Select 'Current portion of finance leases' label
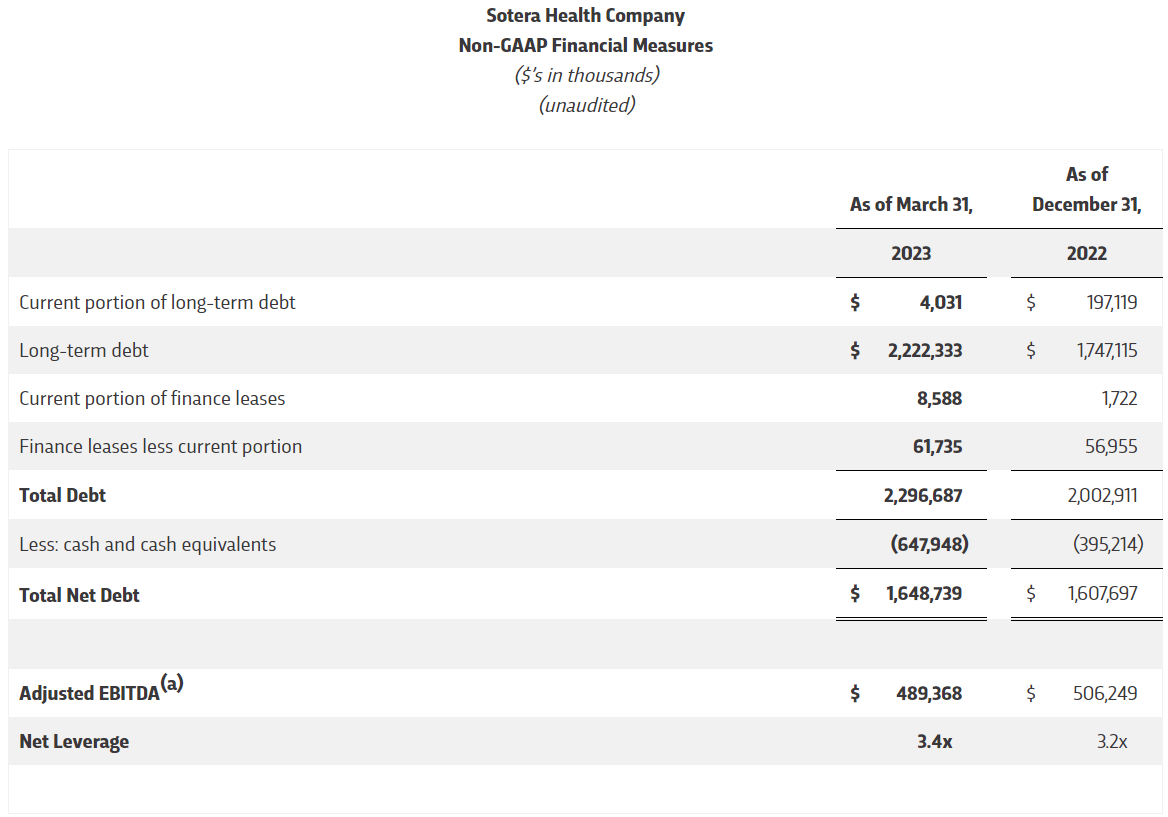The height and width of the screenshot is (817, 1168). coord(152,398)
